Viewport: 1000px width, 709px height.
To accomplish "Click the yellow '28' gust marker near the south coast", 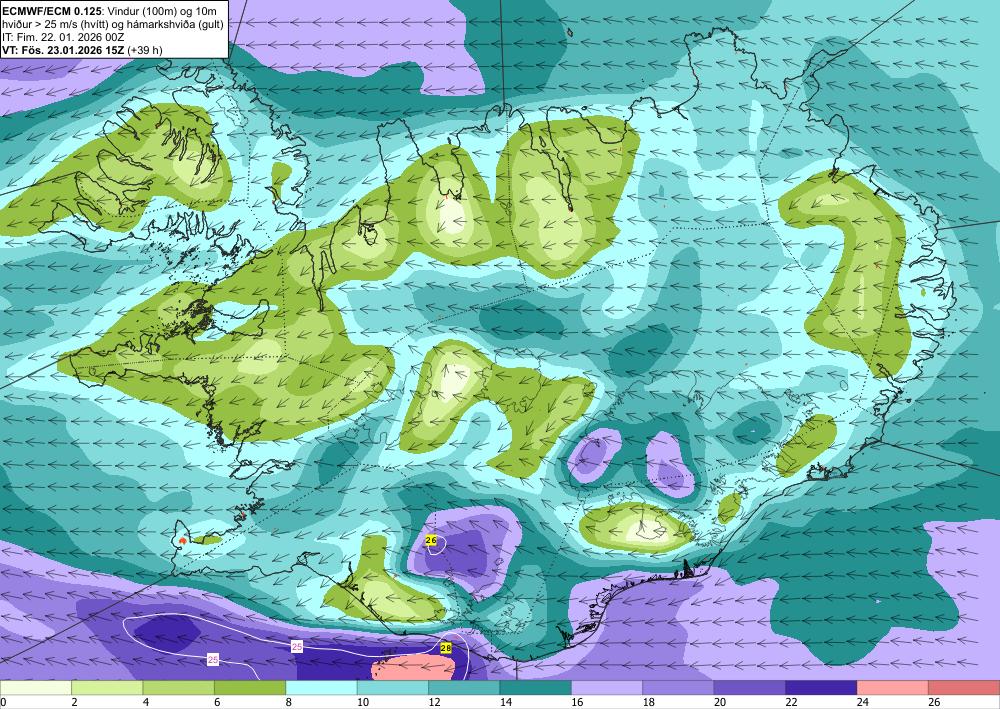I will (446, 648).
